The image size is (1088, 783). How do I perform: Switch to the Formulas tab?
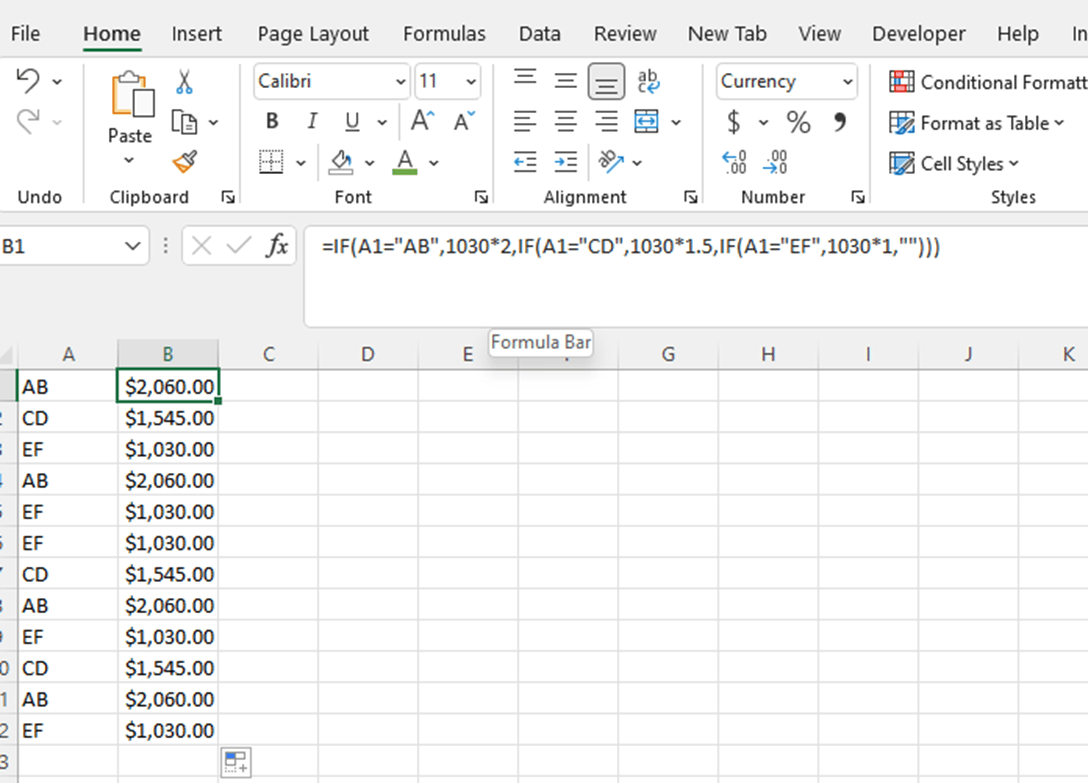click(x=444, y=33)
